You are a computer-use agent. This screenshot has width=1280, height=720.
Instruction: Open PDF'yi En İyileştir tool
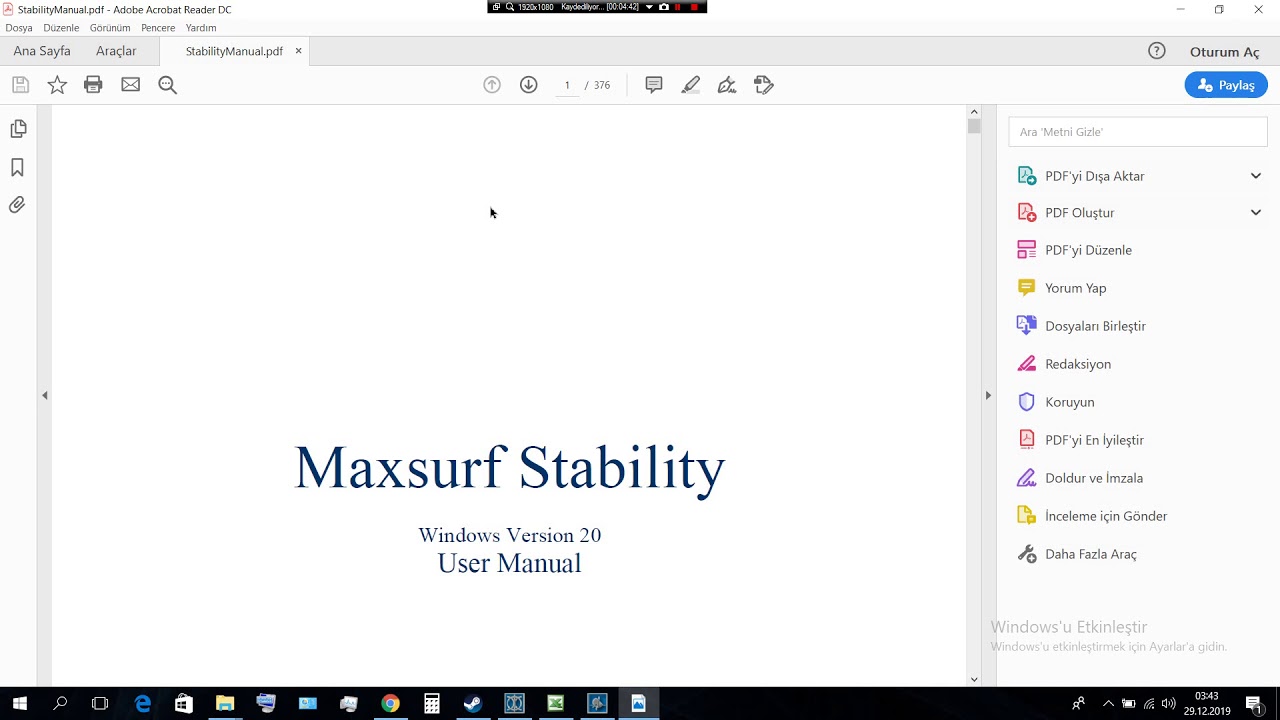point(1095,440)
